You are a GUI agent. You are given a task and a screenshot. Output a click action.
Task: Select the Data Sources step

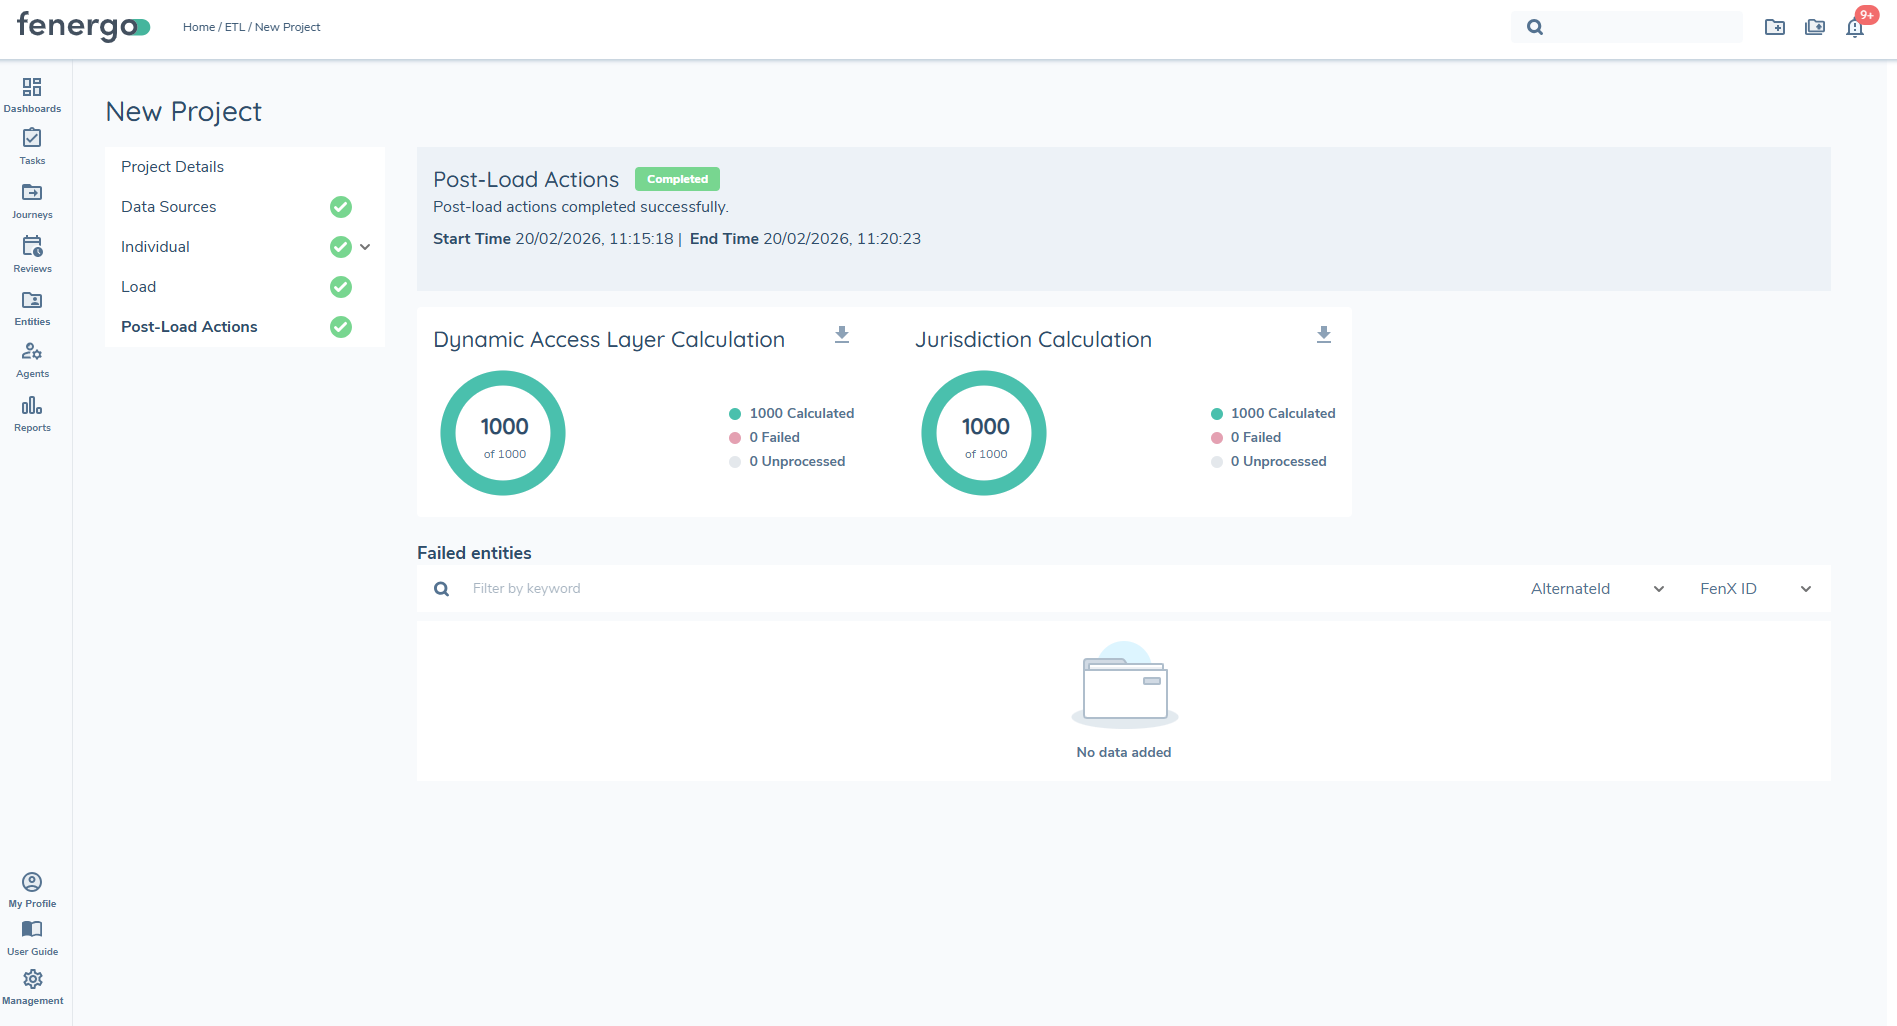coord(169,207)
